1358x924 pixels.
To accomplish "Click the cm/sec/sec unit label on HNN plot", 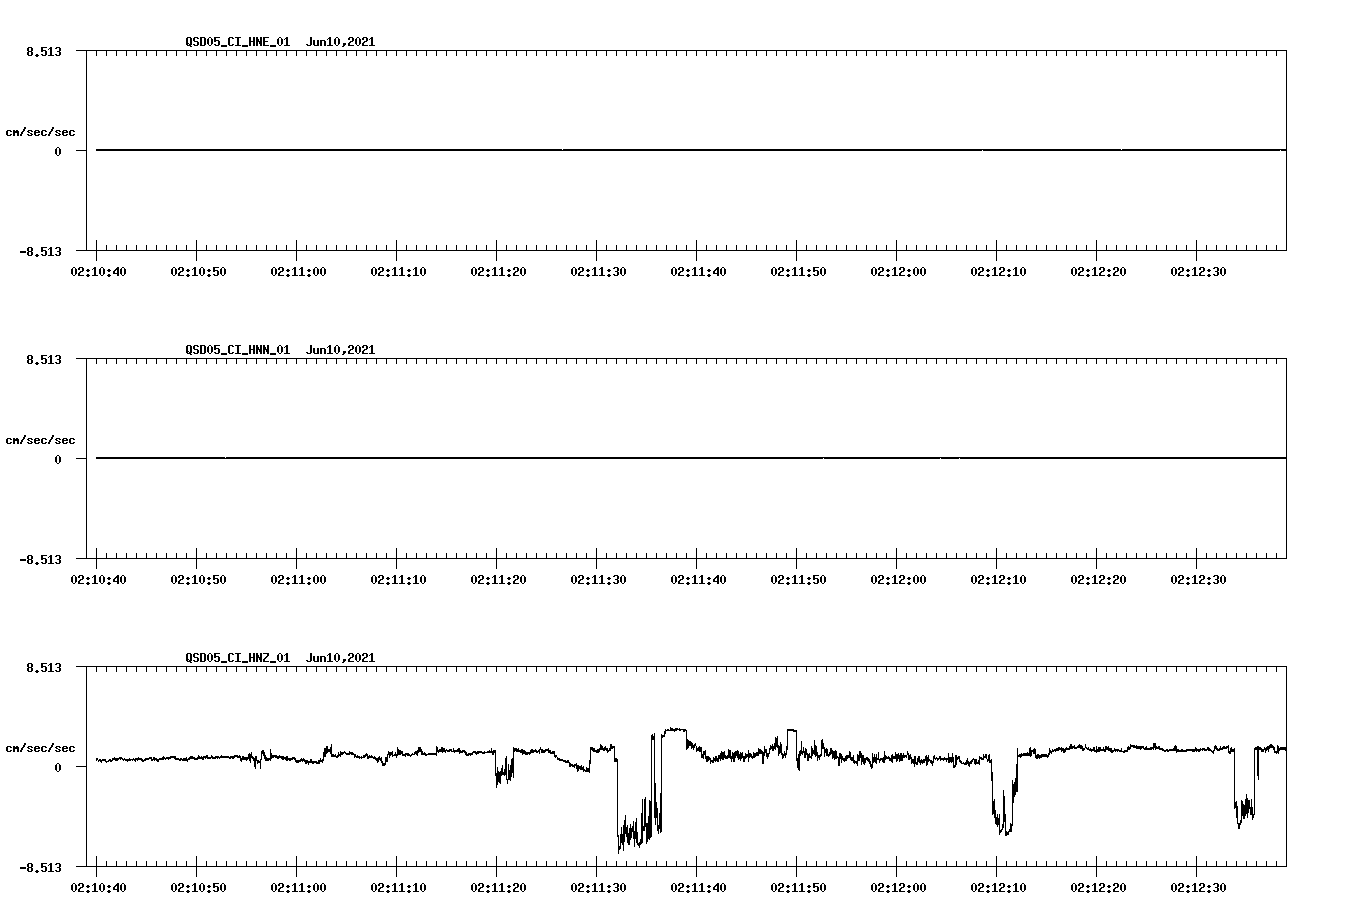I will [x=40, y=440].
